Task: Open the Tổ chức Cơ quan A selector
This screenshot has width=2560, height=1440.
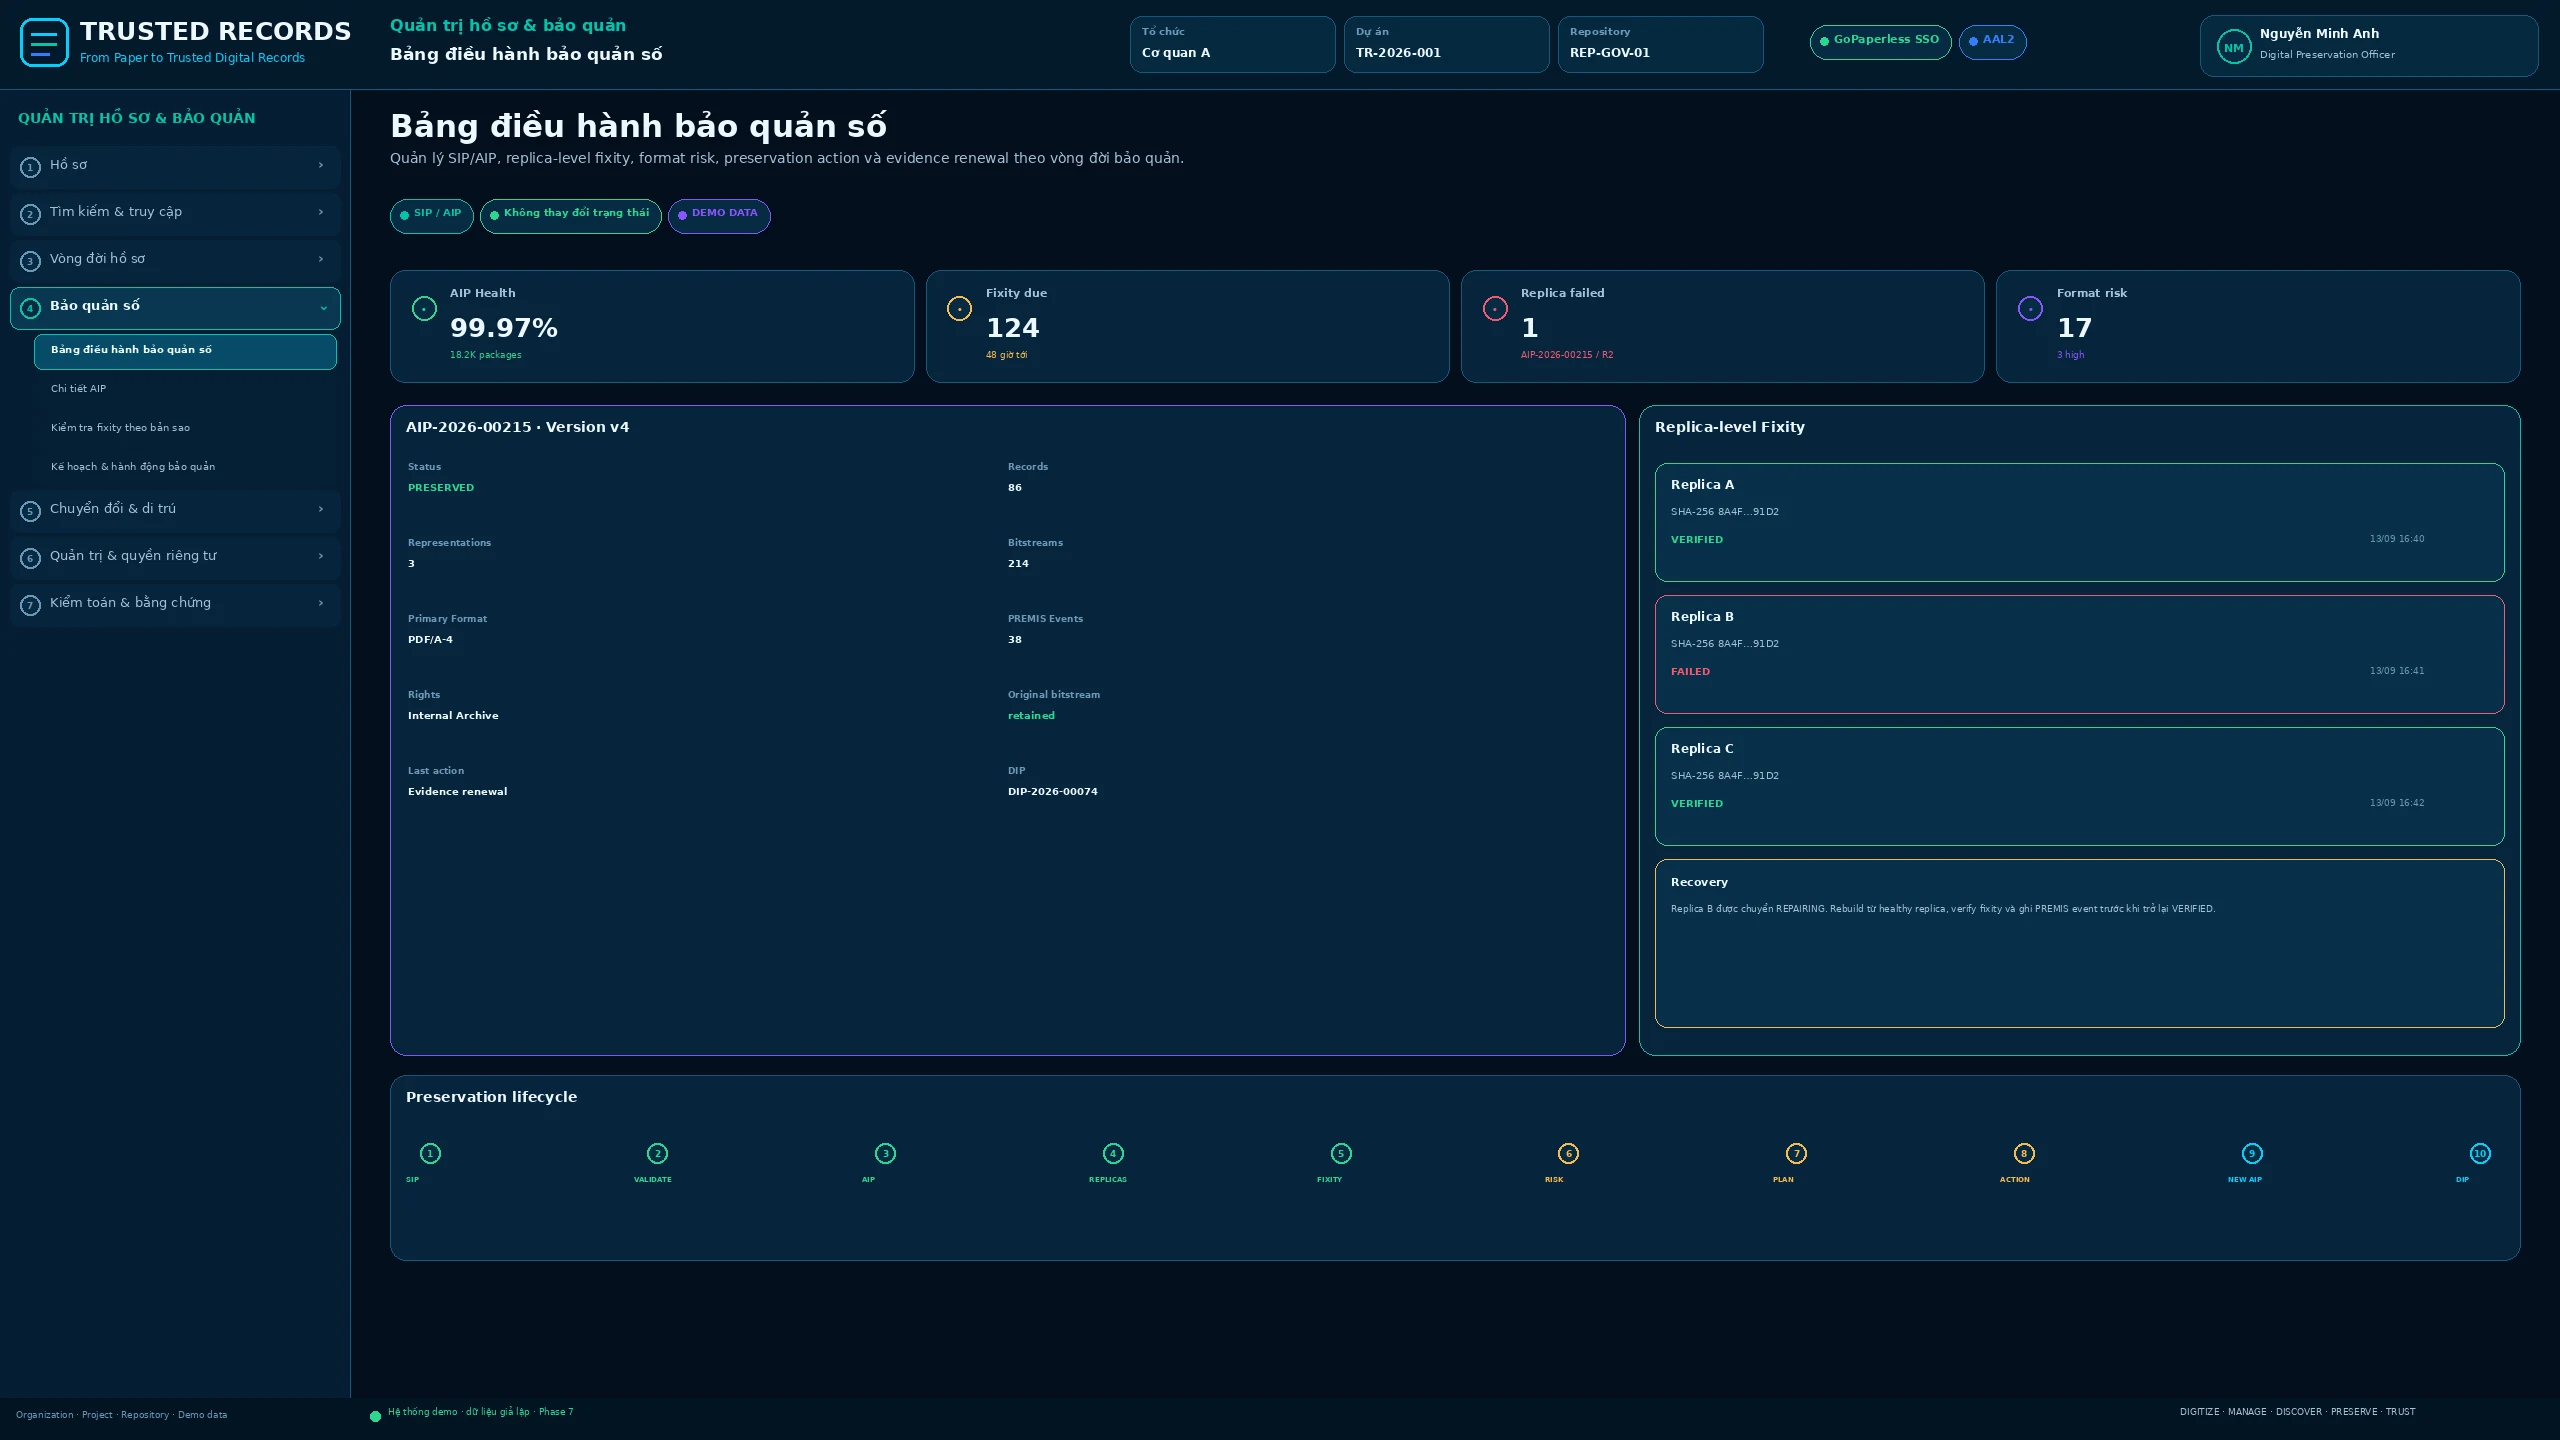Action: (x=1232, y=44)
